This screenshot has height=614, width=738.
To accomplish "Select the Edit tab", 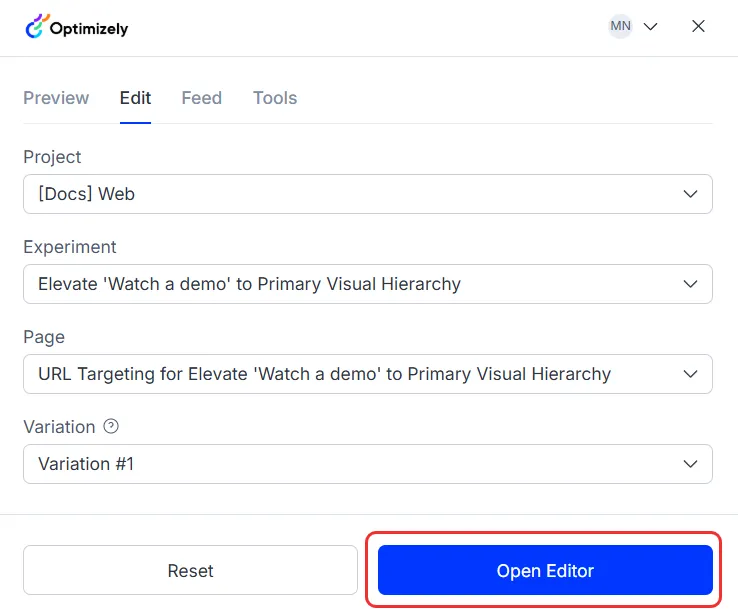I will 136,98.
